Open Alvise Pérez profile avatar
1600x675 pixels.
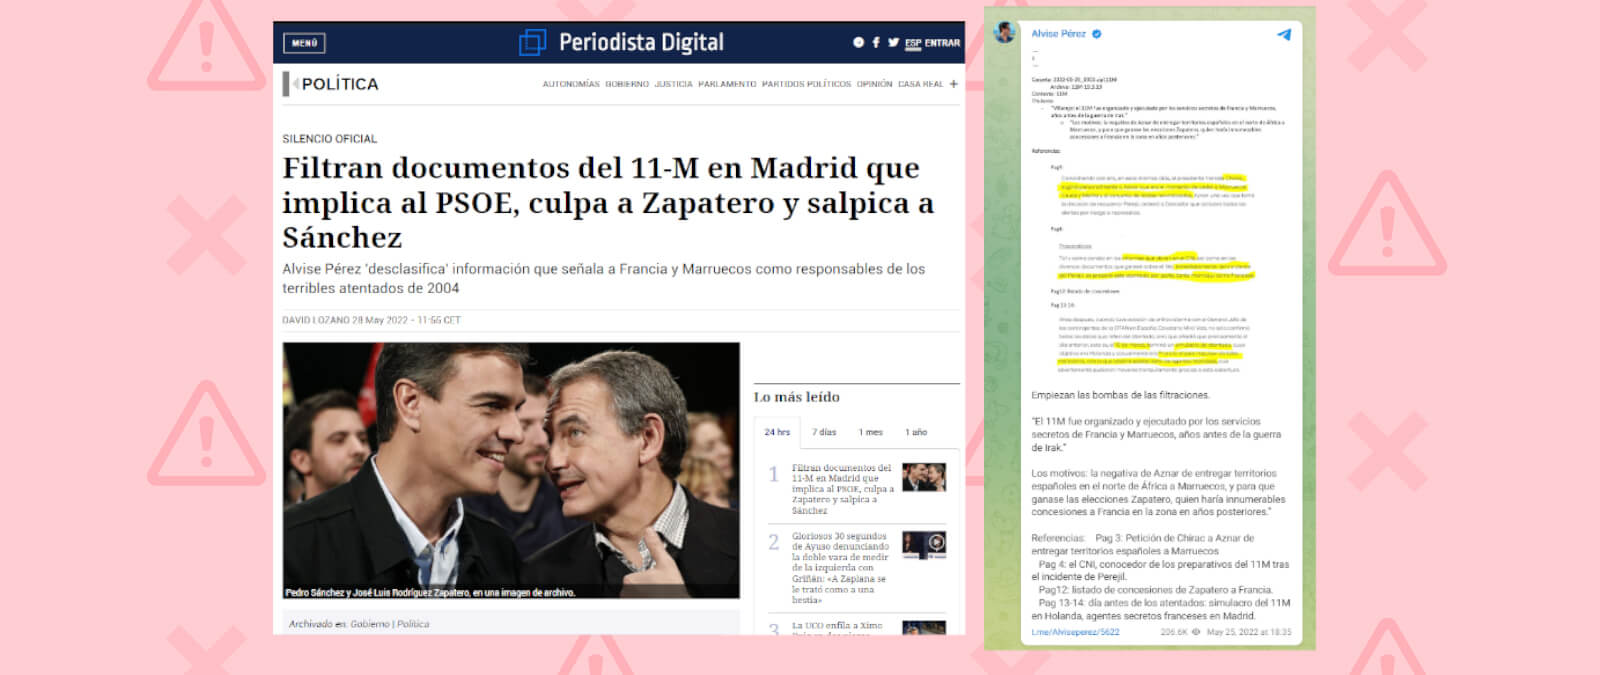pos(1004,32)
